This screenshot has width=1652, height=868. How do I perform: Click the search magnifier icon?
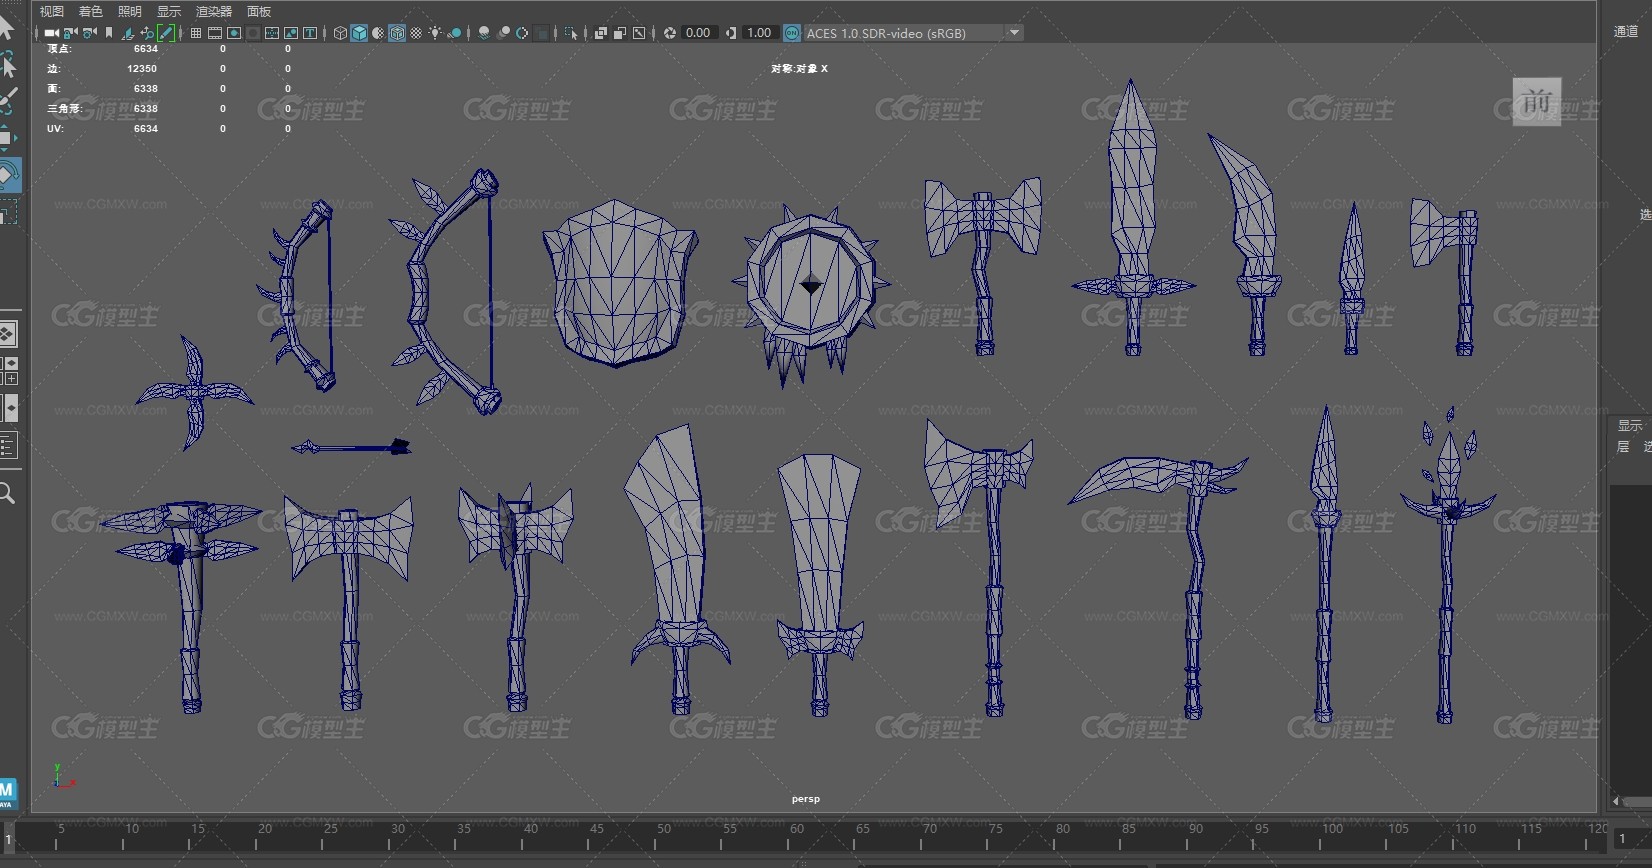tap(7, 493)
